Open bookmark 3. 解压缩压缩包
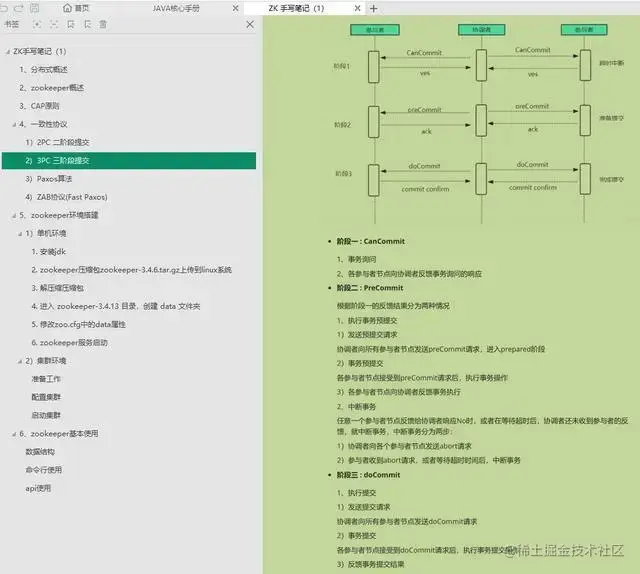 click(x=58, y=288)
